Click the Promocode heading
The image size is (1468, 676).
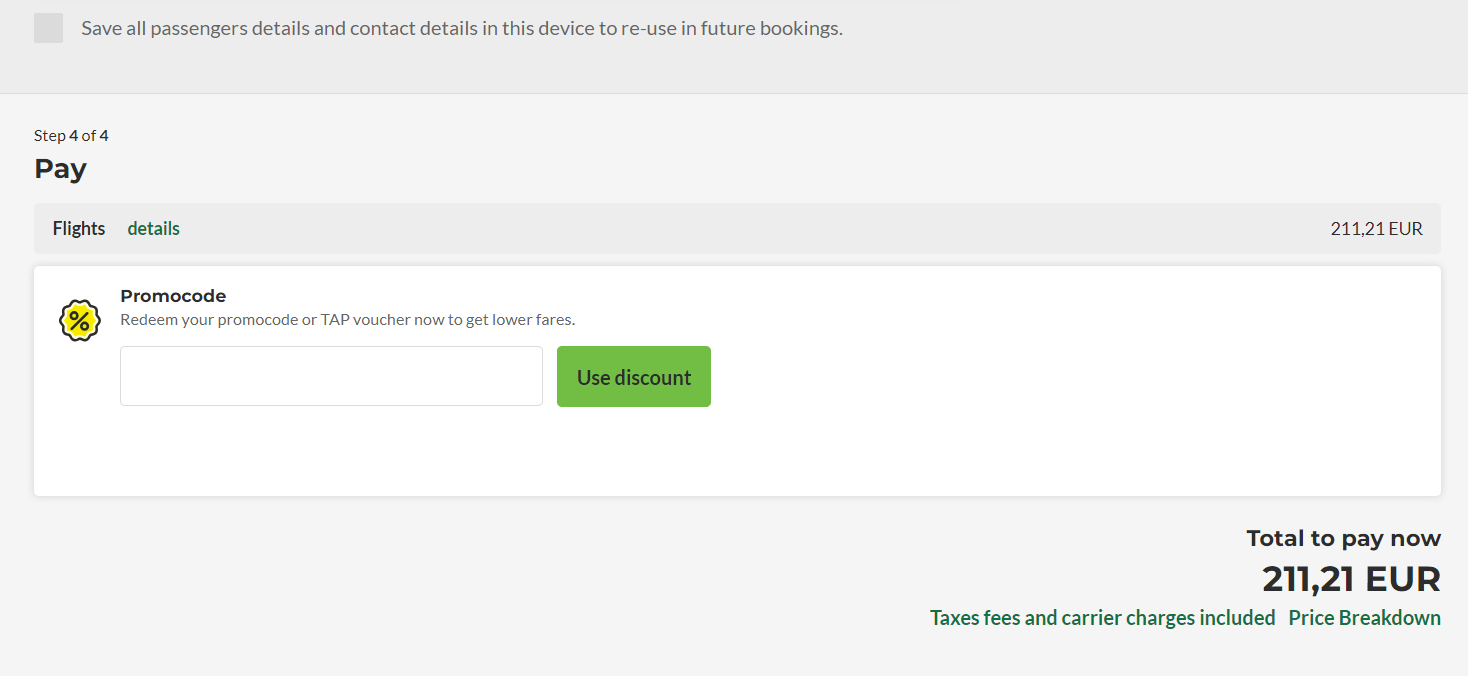pos(173,296)
